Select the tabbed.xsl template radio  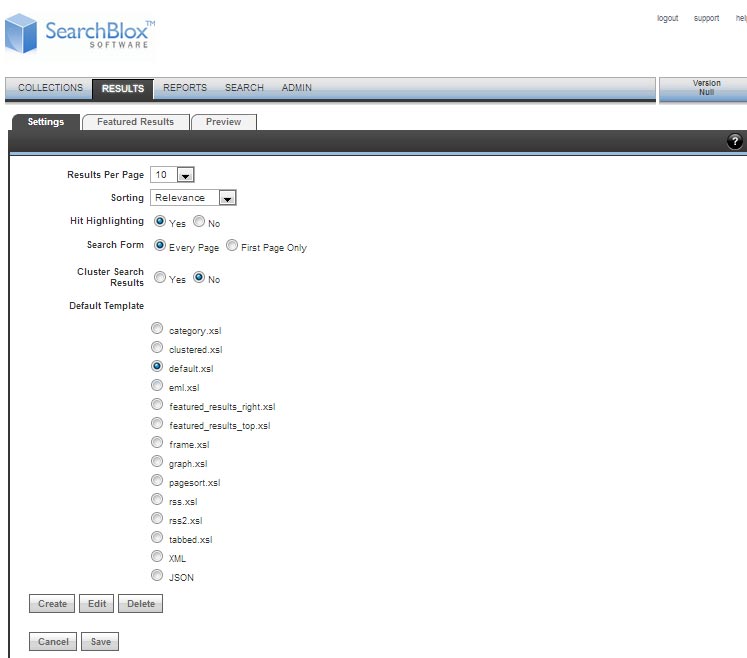click(157, 537)
